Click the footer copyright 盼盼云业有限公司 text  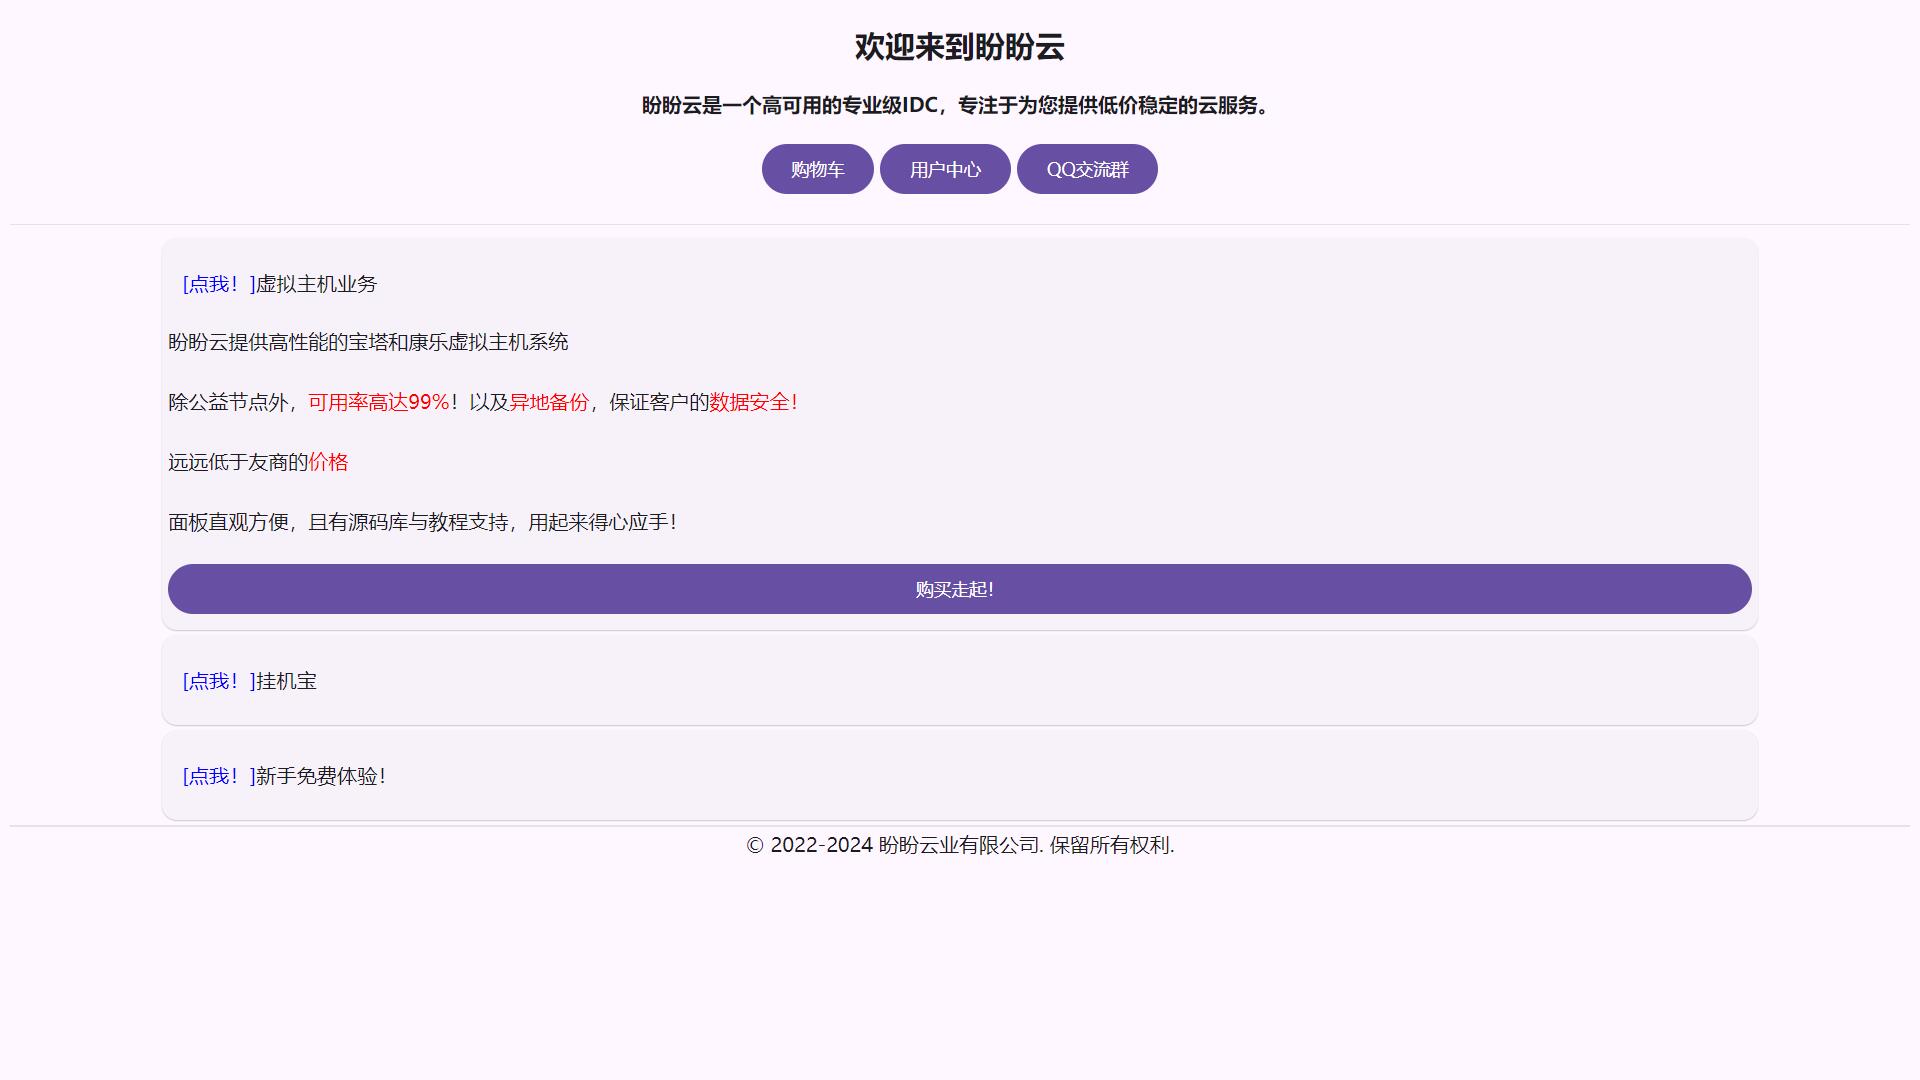coord(959,845)
